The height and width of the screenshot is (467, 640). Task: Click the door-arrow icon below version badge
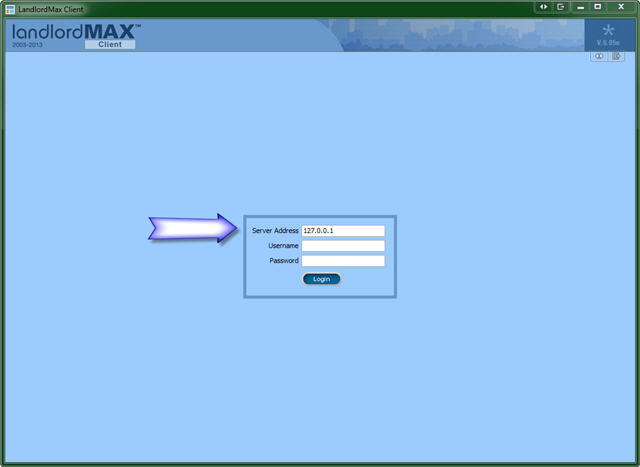tap(616, 56)
